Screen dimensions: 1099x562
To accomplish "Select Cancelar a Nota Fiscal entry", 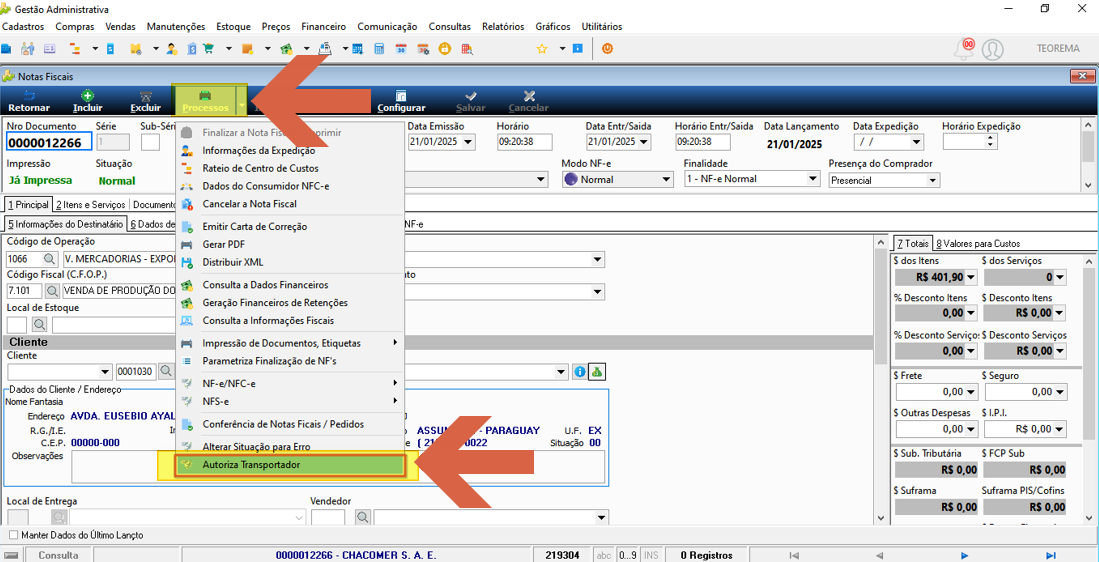I will 290,204.
